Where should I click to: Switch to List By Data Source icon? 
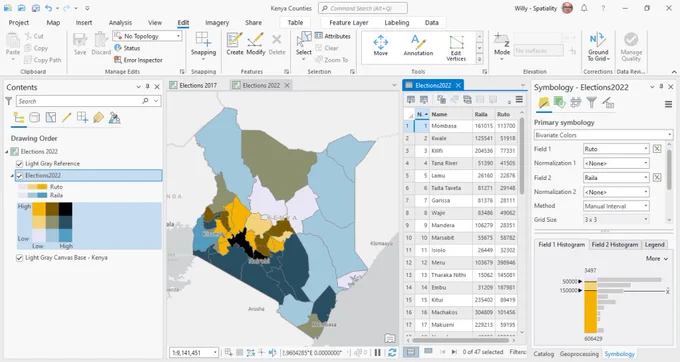coord(34,117)
